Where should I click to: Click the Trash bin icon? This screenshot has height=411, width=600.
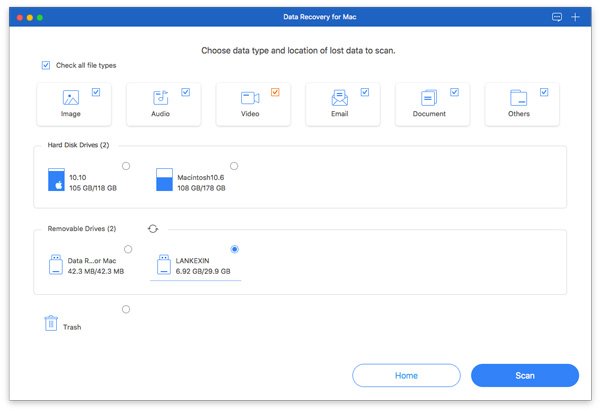51,323
